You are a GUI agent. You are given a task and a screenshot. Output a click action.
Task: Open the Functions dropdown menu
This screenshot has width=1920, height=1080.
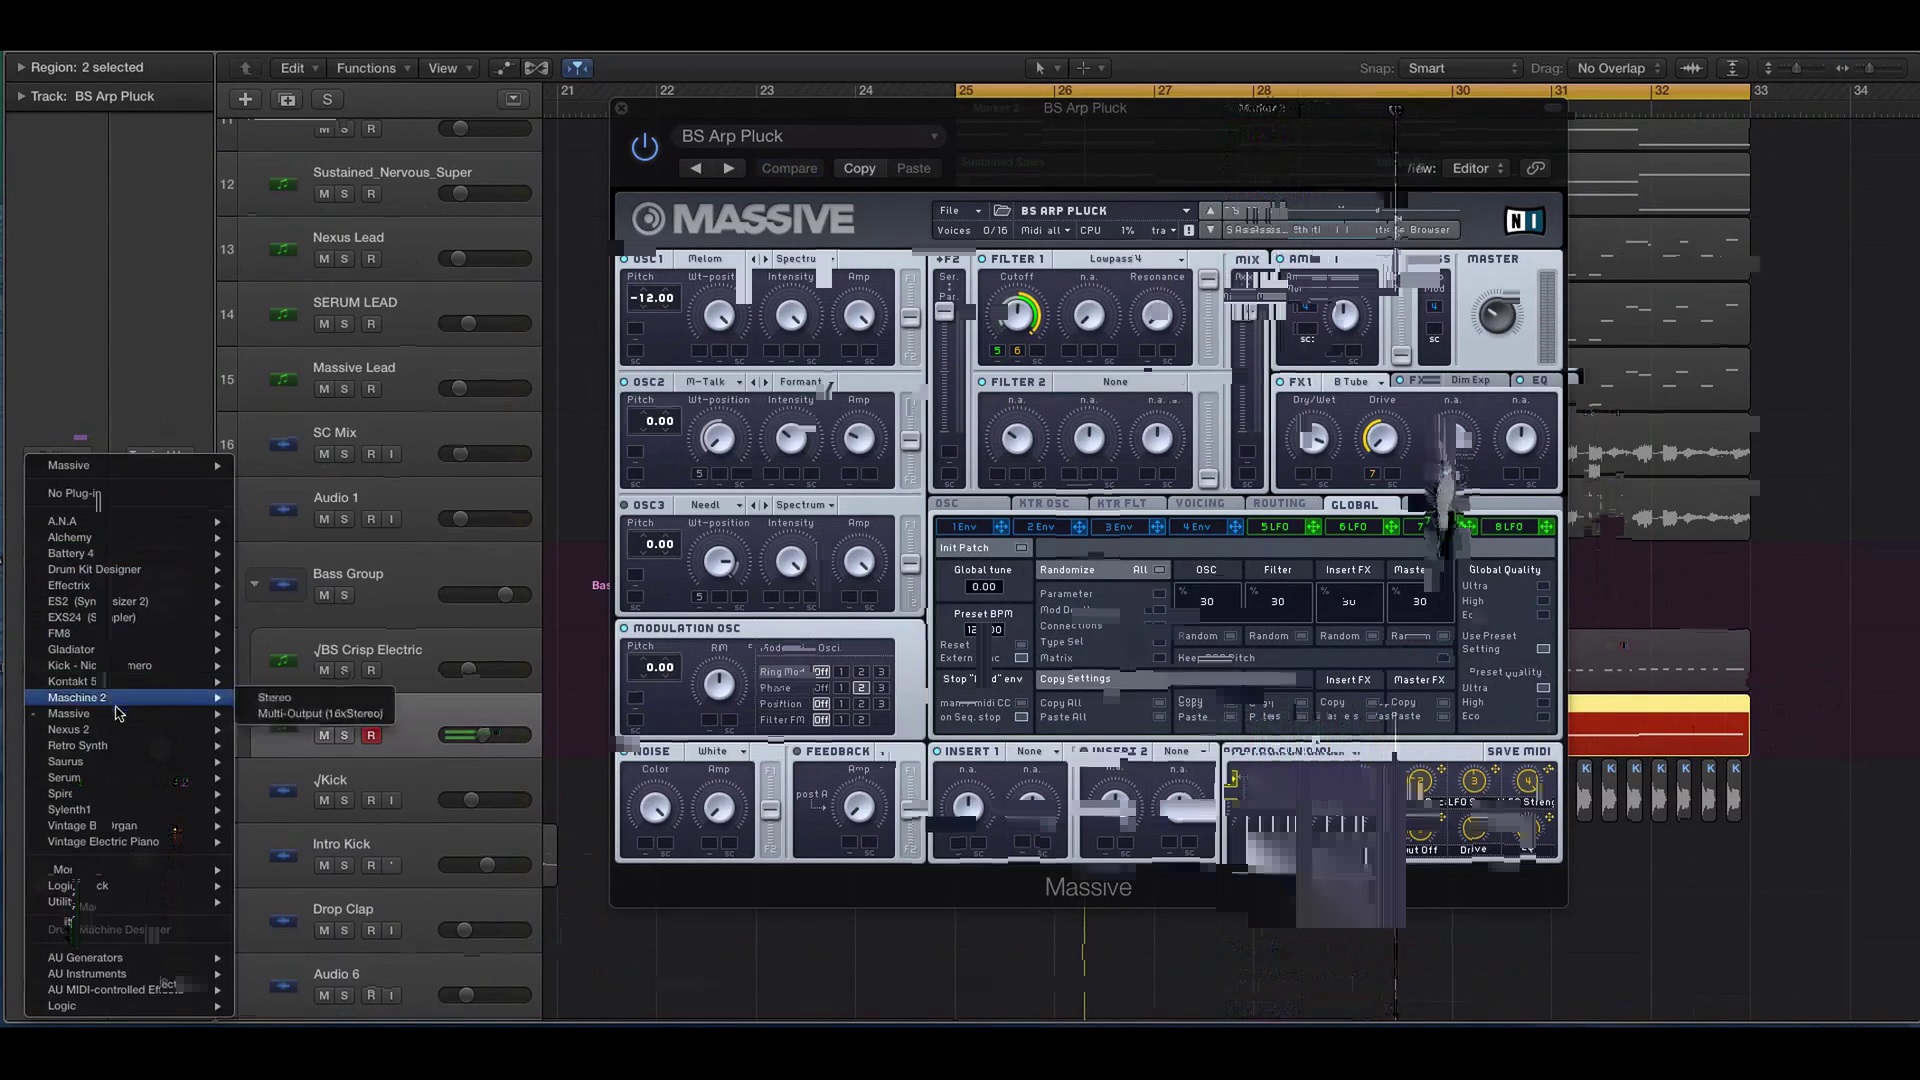pos(373,68)
